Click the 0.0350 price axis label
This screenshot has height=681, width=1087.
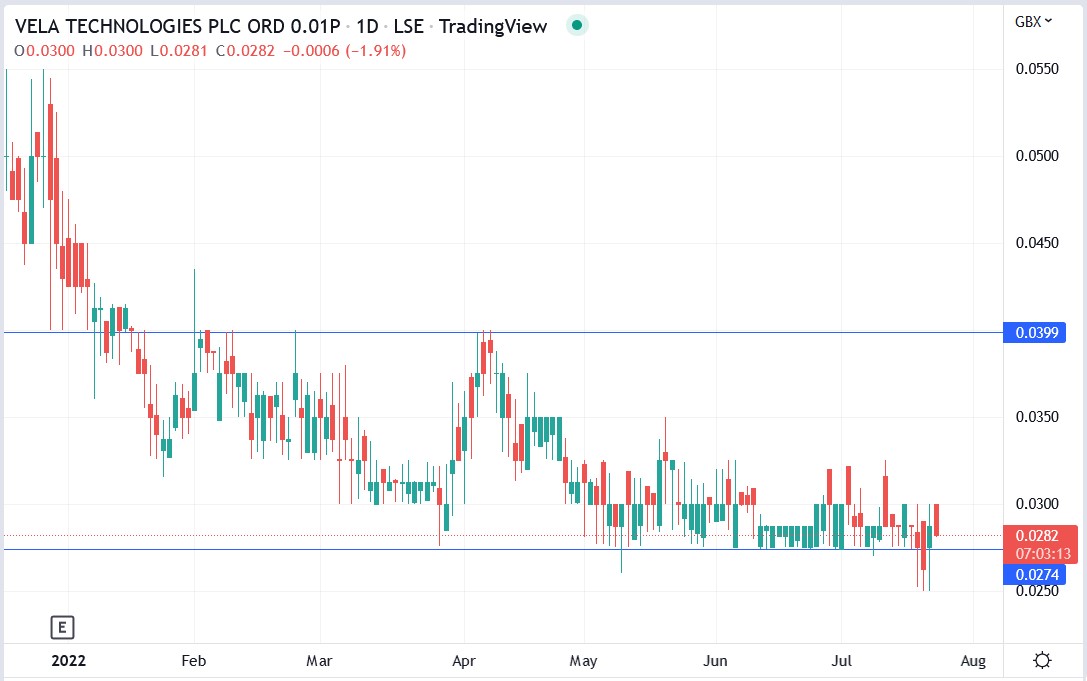[x=1037, y=417]
